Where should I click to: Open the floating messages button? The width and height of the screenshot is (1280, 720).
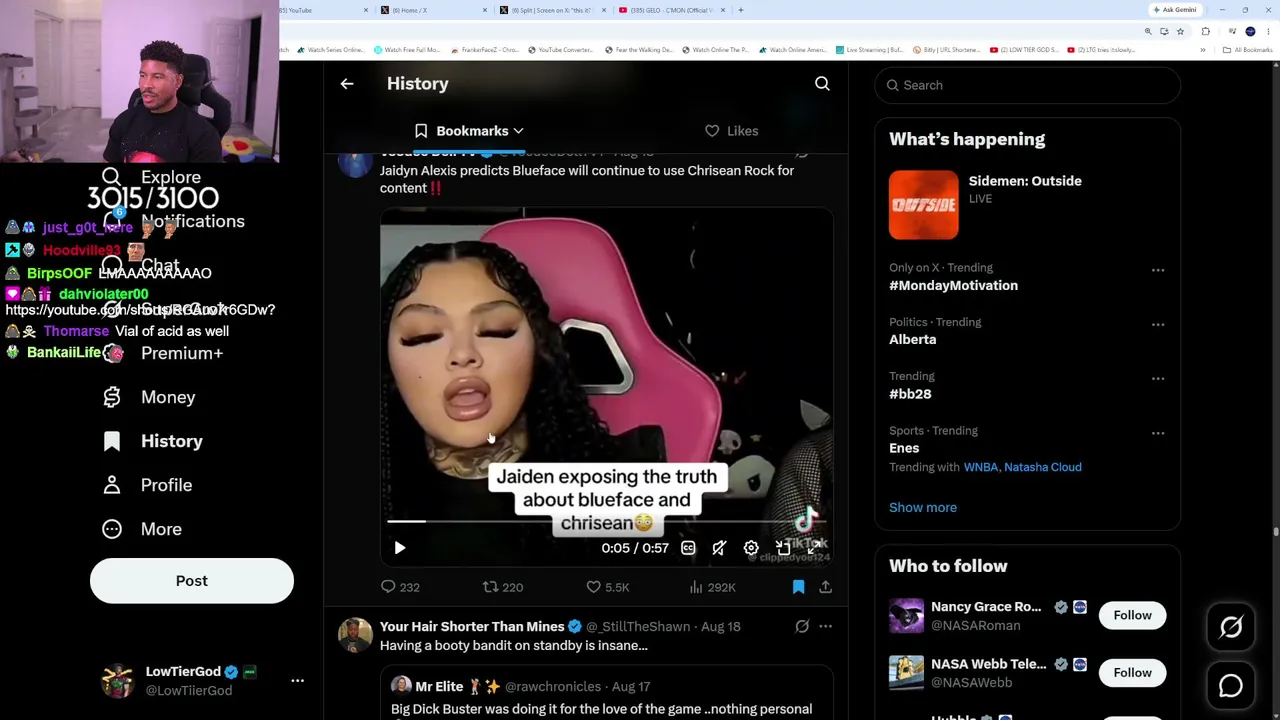1231,685
